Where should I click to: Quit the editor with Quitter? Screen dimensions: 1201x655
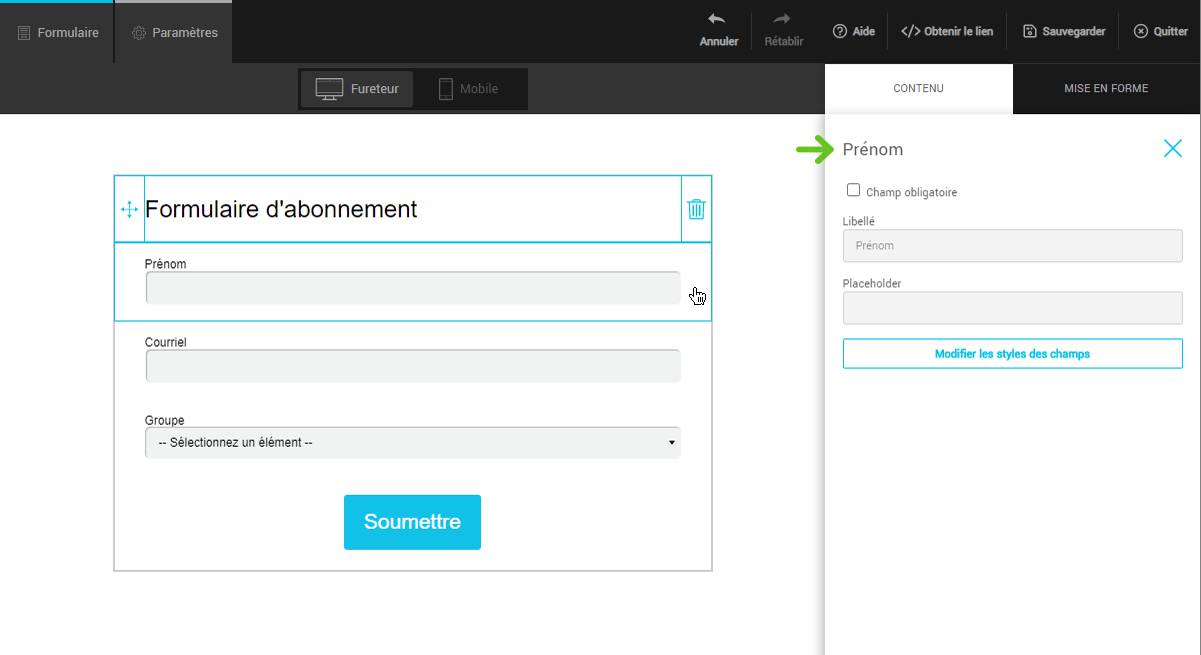[x=1160, y=32]
